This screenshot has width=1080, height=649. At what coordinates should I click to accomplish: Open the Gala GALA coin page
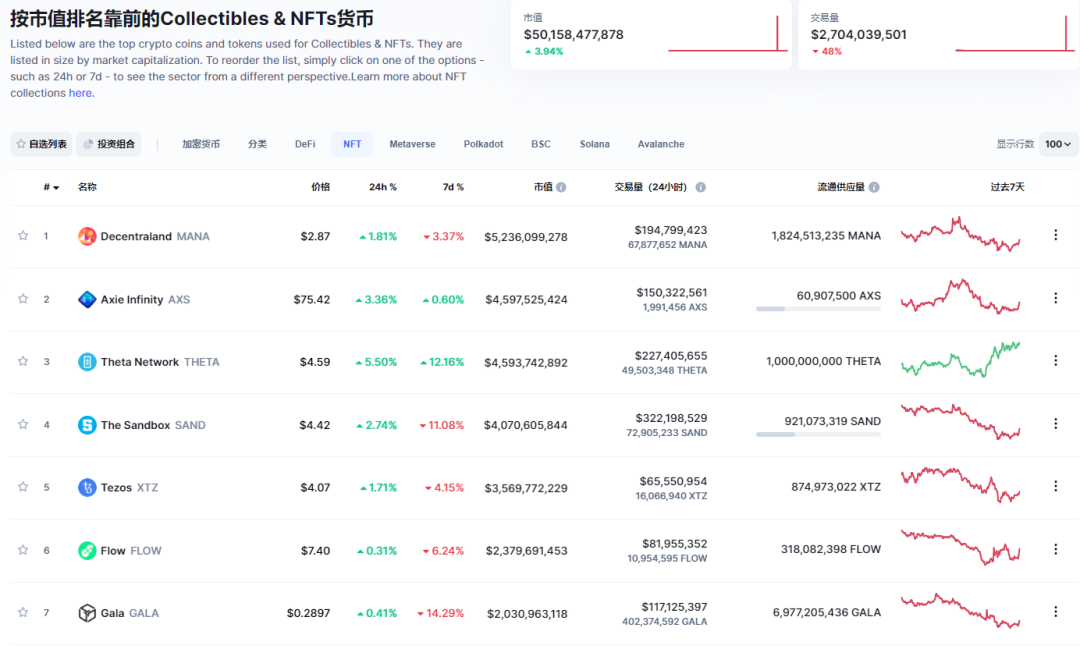point(129,613)
